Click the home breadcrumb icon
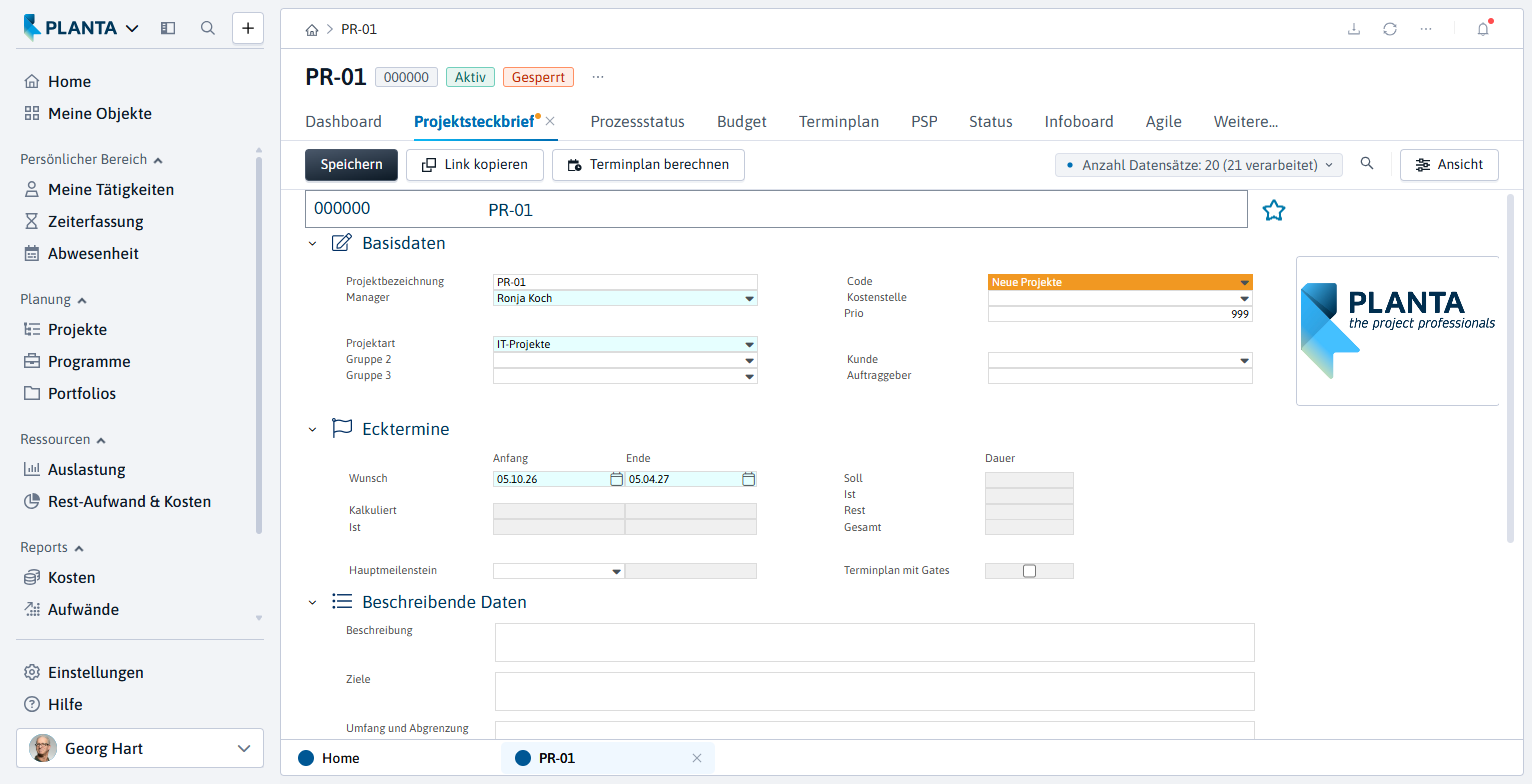The height and width of the screenshot is (784, 1532). point(313,29)
